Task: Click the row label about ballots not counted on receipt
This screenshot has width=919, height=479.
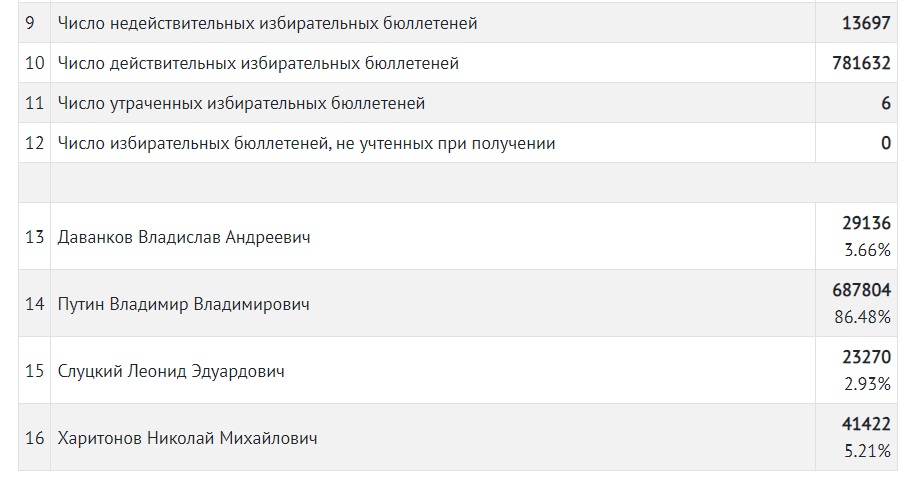Action: [306, 143]
